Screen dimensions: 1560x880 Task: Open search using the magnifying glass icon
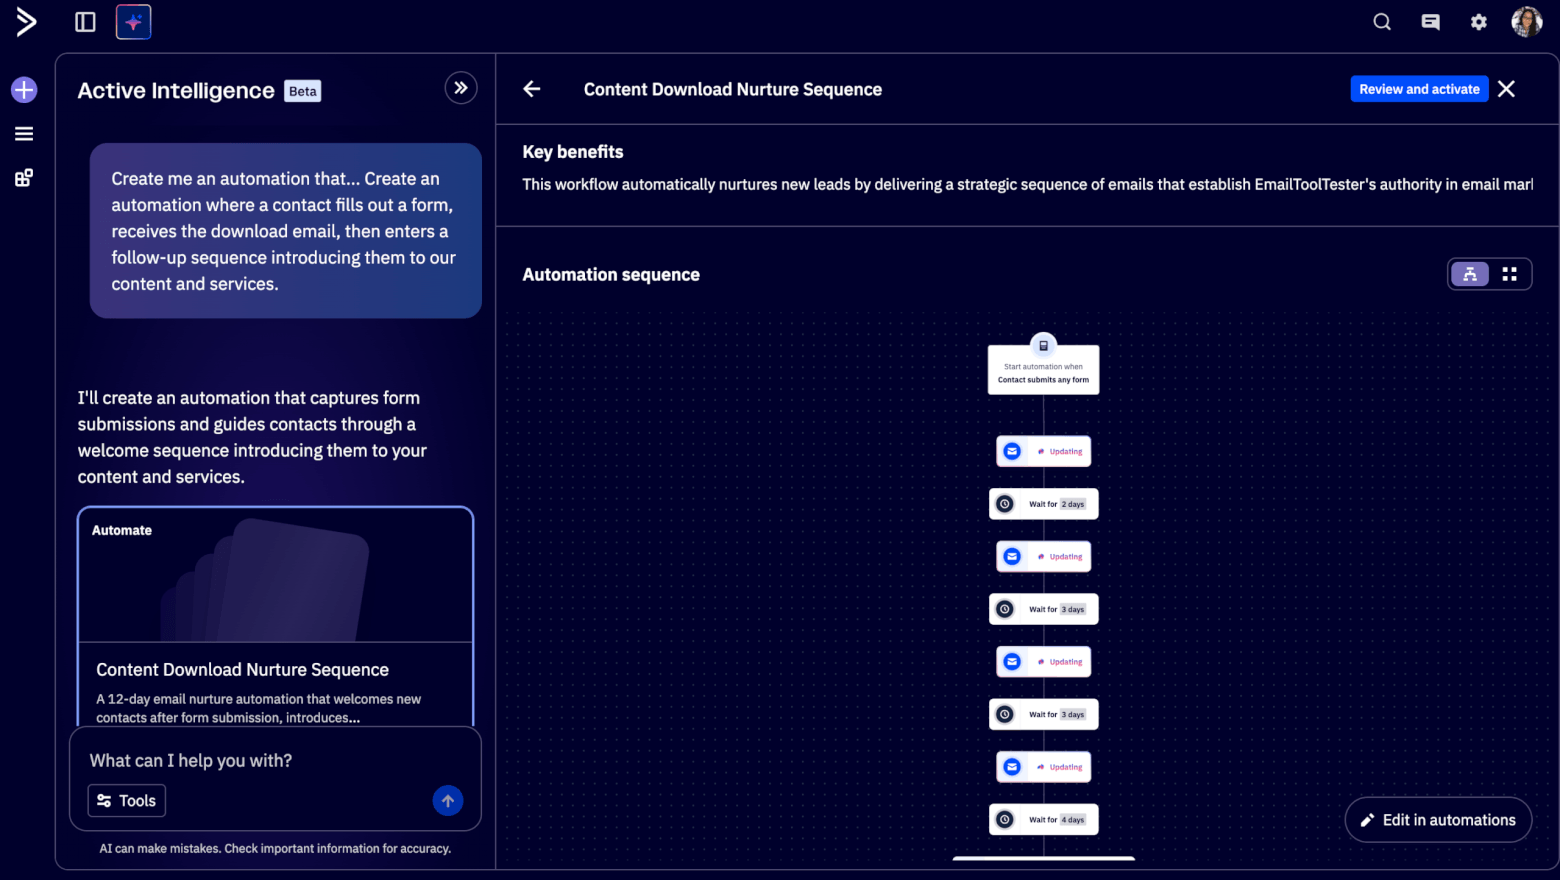1381,21
